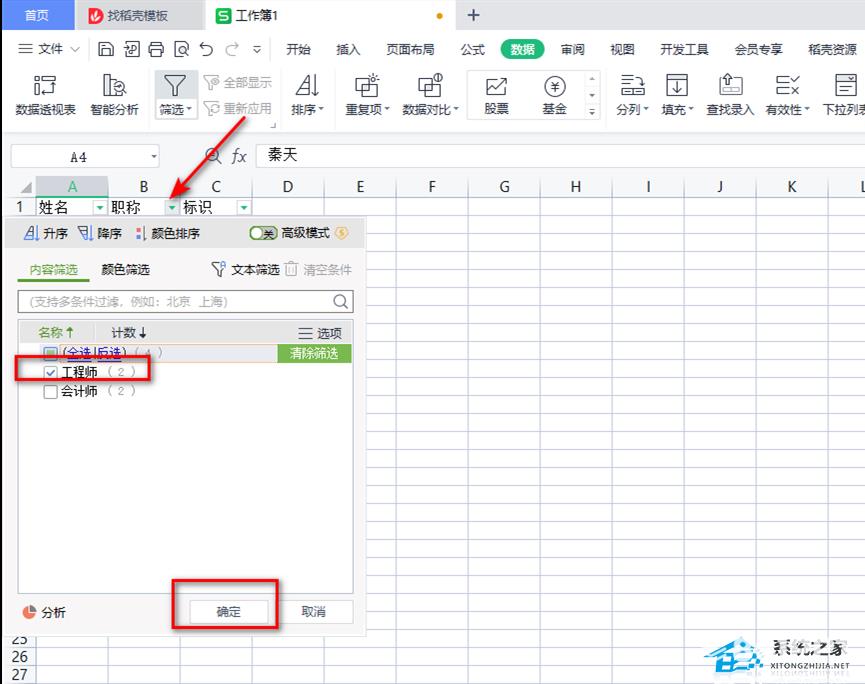Click the 取消 button
Screen dimensions: 865x684
coord(313,611)
